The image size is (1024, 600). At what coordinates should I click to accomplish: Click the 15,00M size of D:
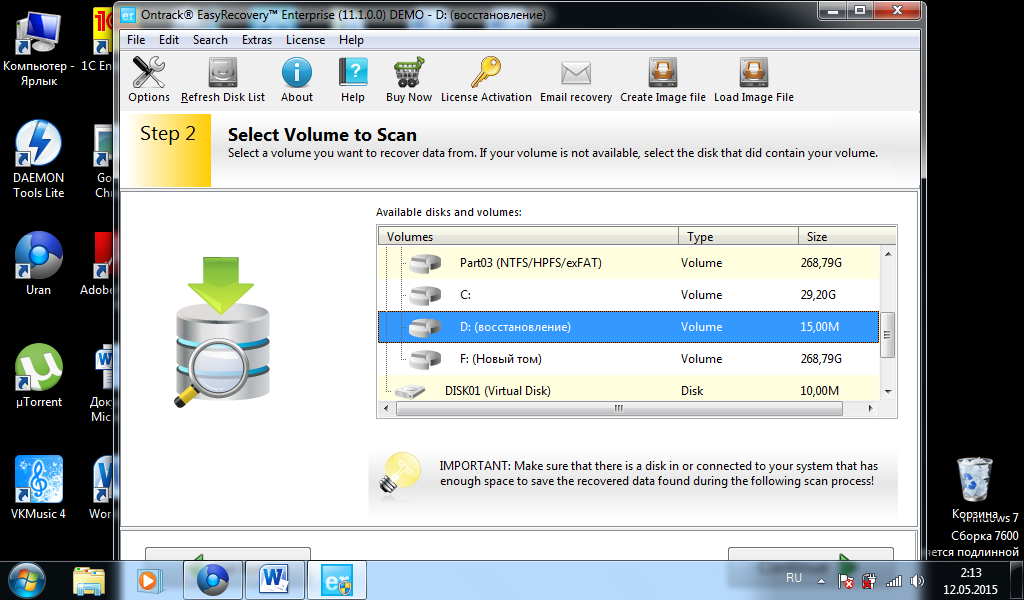point(820,327)
